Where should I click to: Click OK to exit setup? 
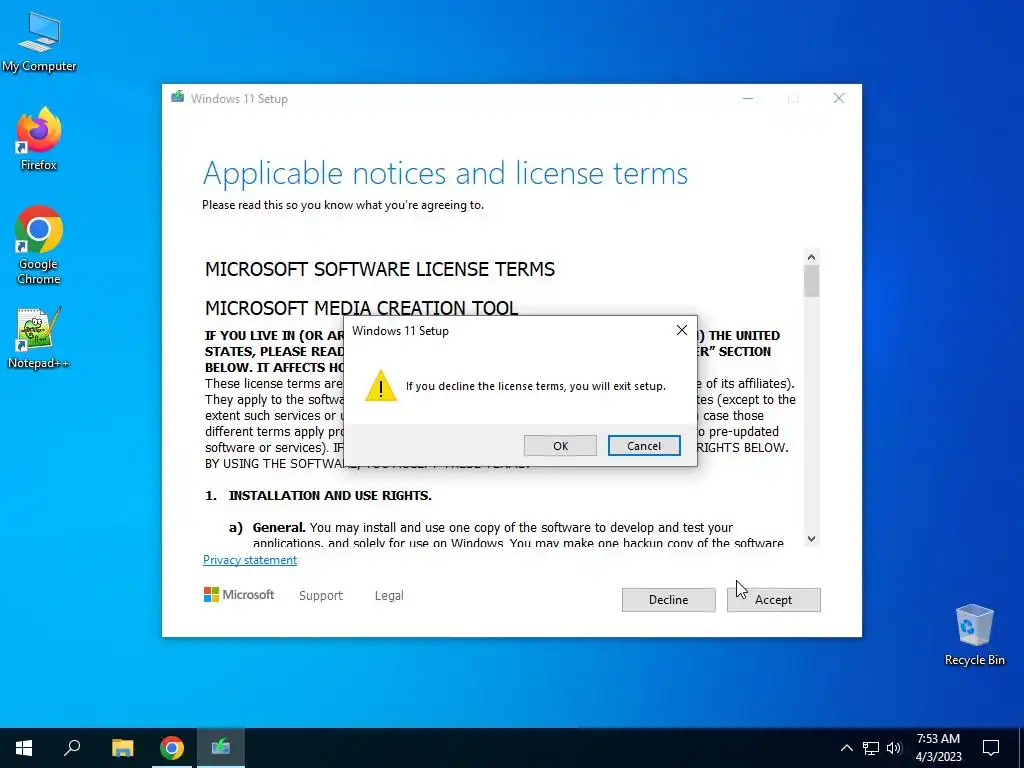pos(560,445)
